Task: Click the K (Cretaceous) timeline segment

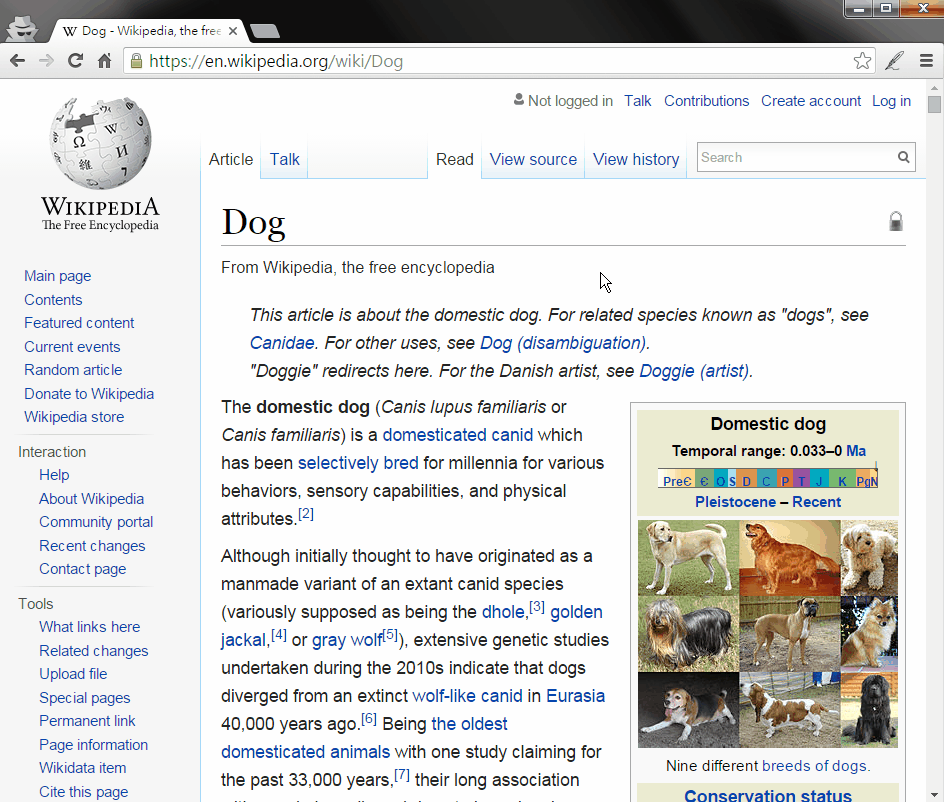Action: click(x=842, y=481)
